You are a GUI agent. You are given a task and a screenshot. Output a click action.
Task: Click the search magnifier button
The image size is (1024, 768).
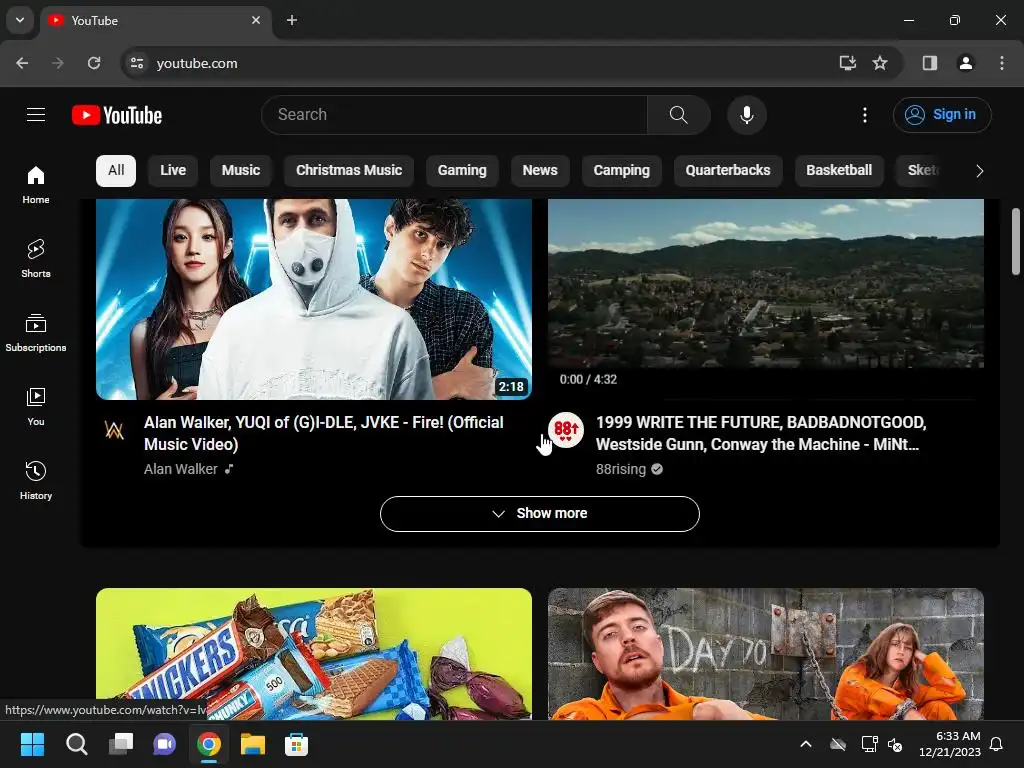679,115
